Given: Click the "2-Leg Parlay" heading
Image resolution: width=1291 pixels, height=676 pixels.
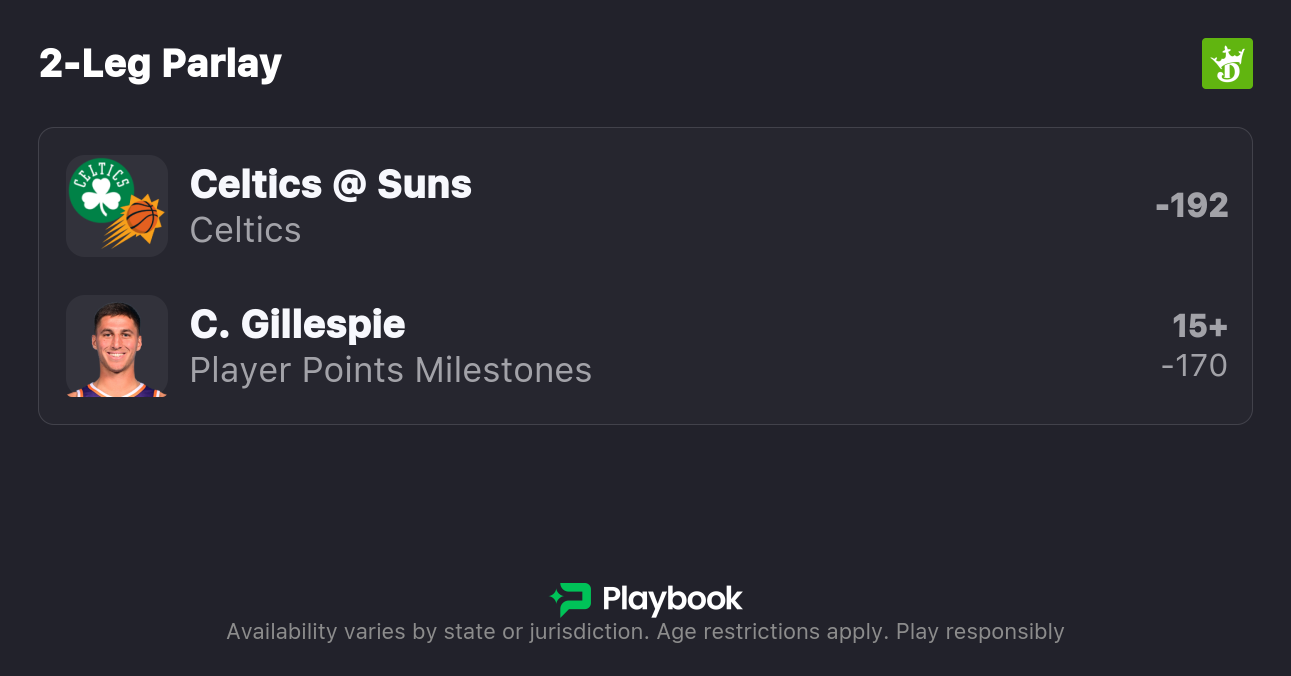Looking at the screenshot, I should pyautogui.click(x=160, y=64).
